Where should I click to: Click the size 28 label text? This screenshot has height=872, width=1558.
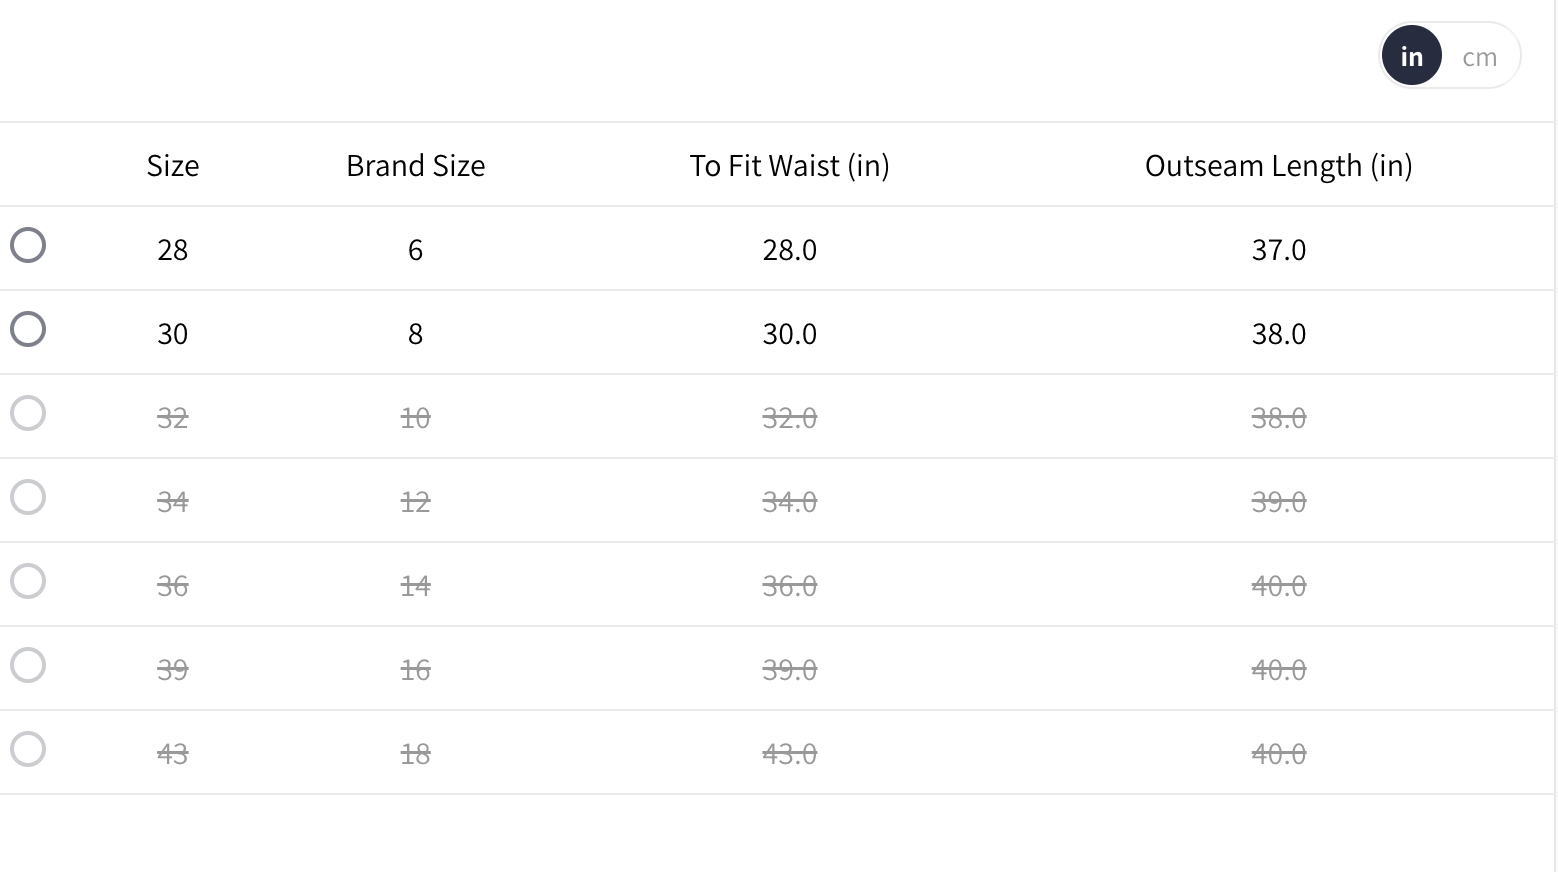point(172,249)
